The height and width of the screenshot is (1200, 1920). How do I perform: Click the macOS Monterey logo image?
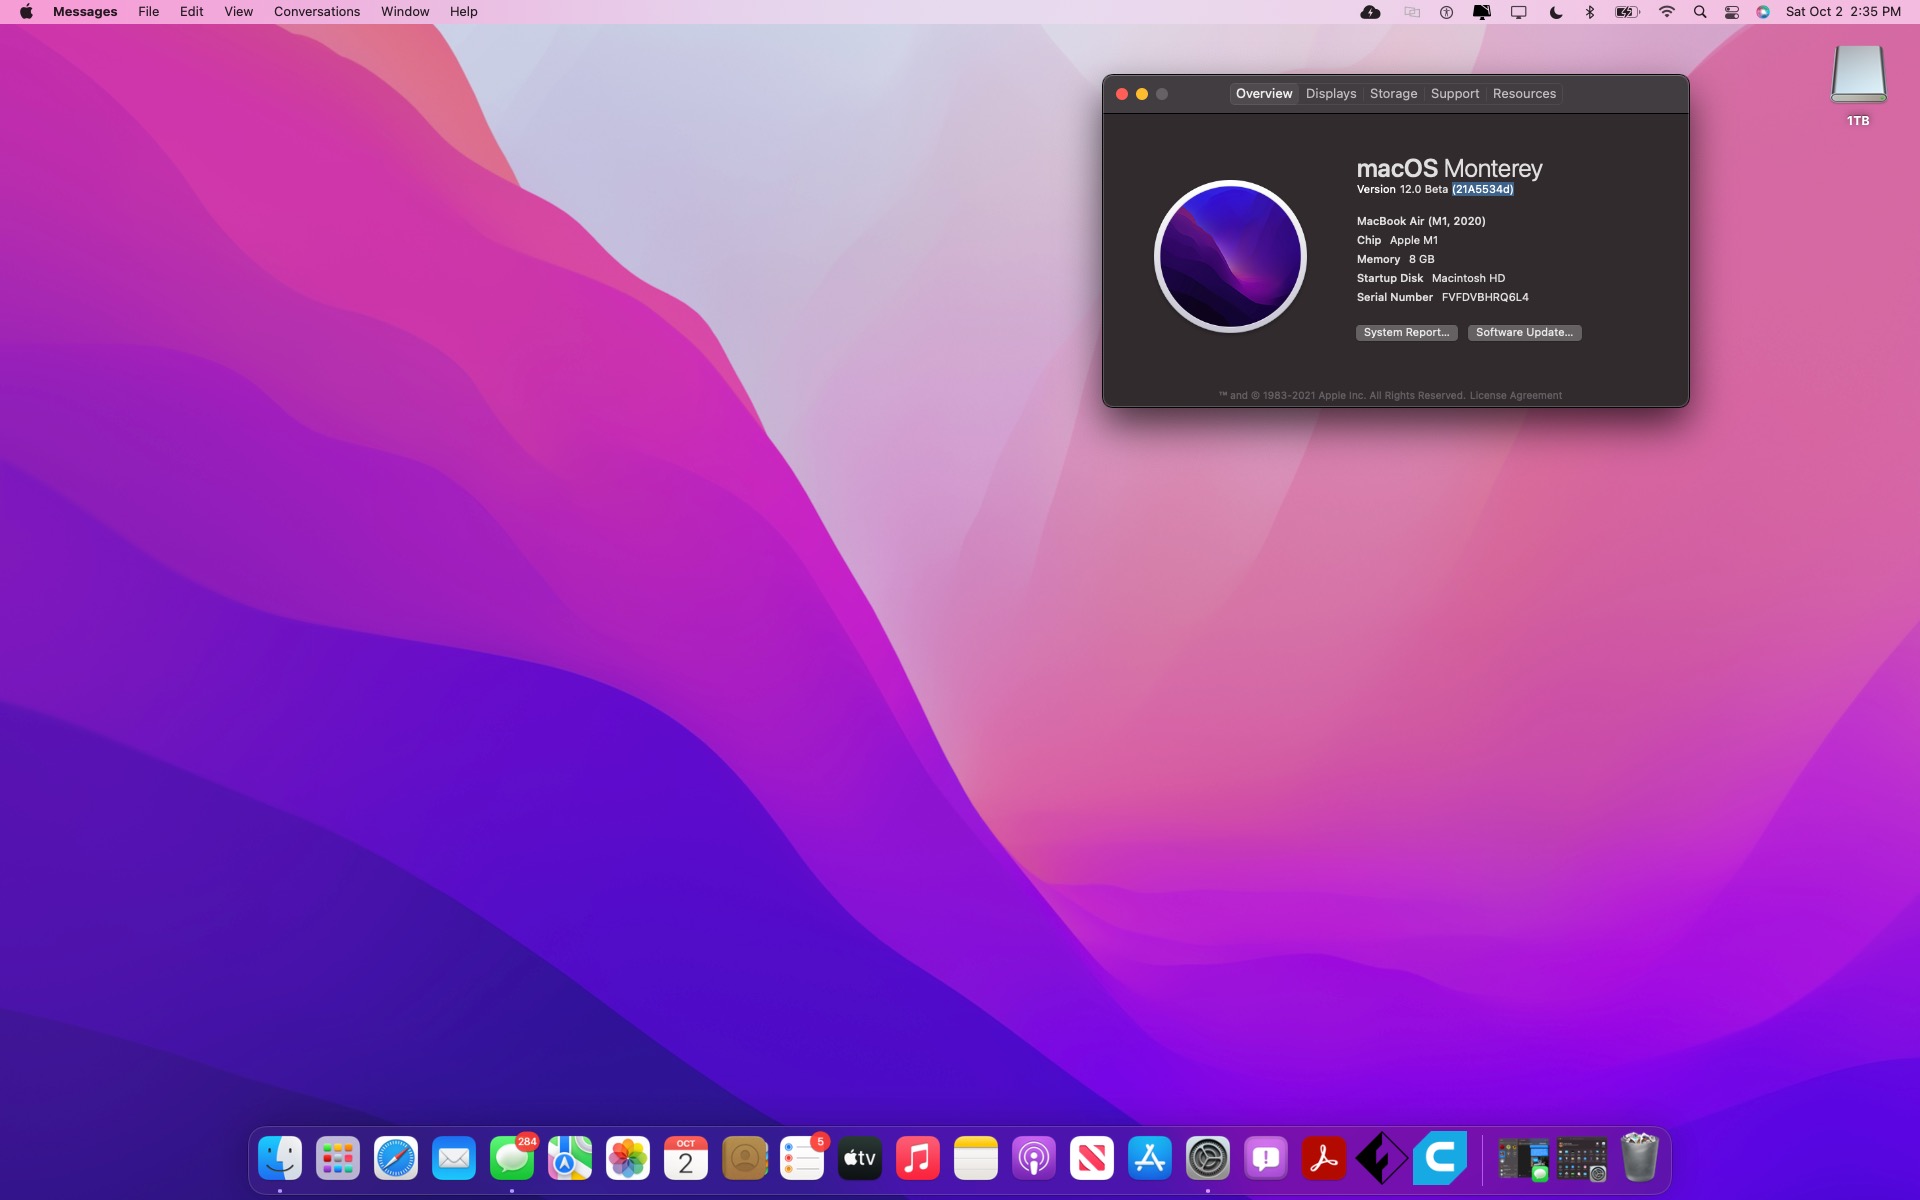coord(1230,256)
